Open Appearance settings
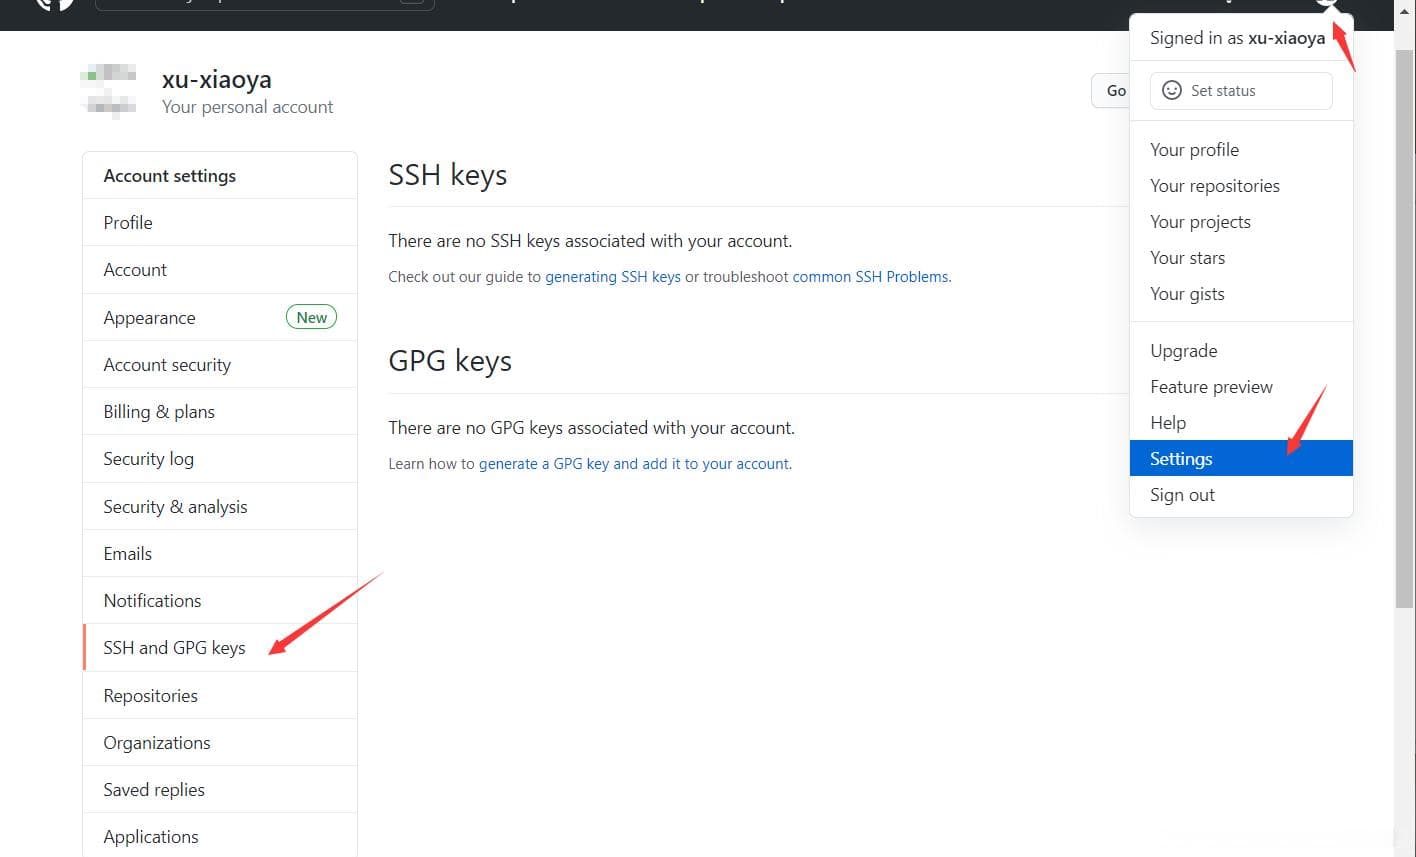The height and width of the screenshot is (857, 1416). point(220,318)
